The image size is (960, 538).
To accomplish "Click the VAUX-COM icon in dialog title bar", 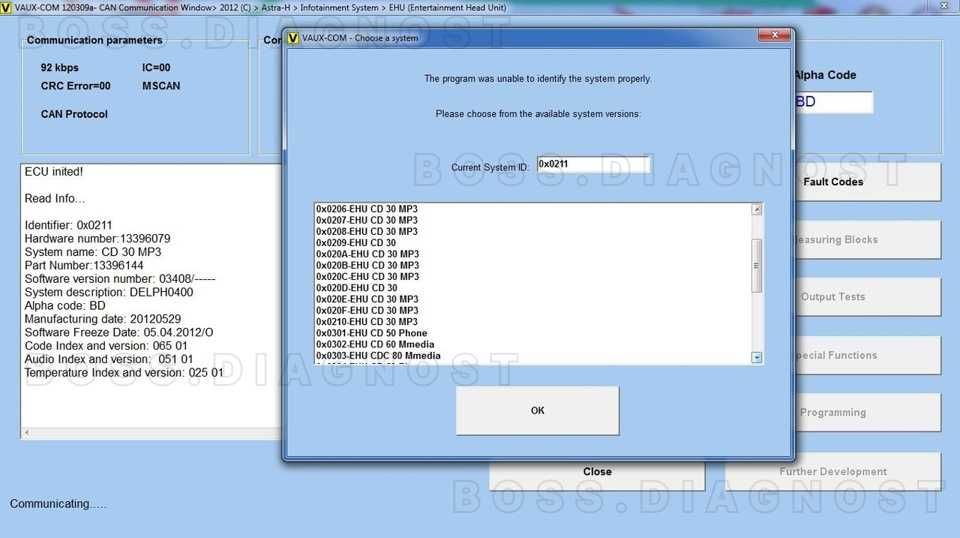I will point(293,38).
